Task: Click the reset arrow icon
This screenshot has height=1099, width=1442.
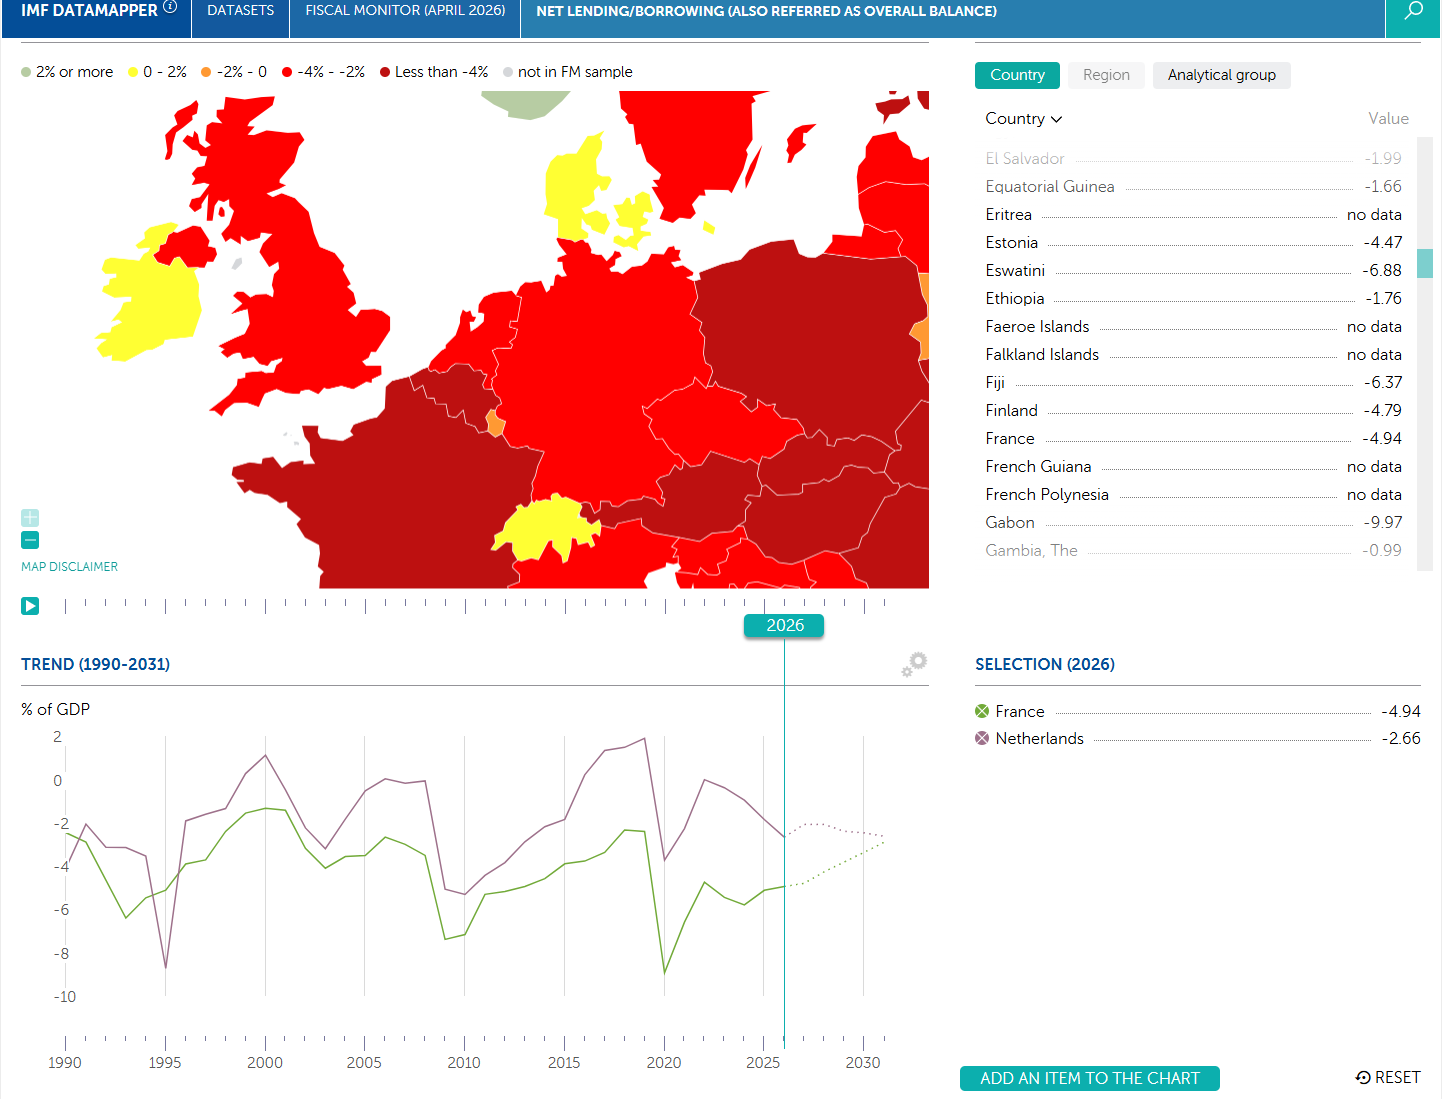Action: [x=1363, y=1077]
